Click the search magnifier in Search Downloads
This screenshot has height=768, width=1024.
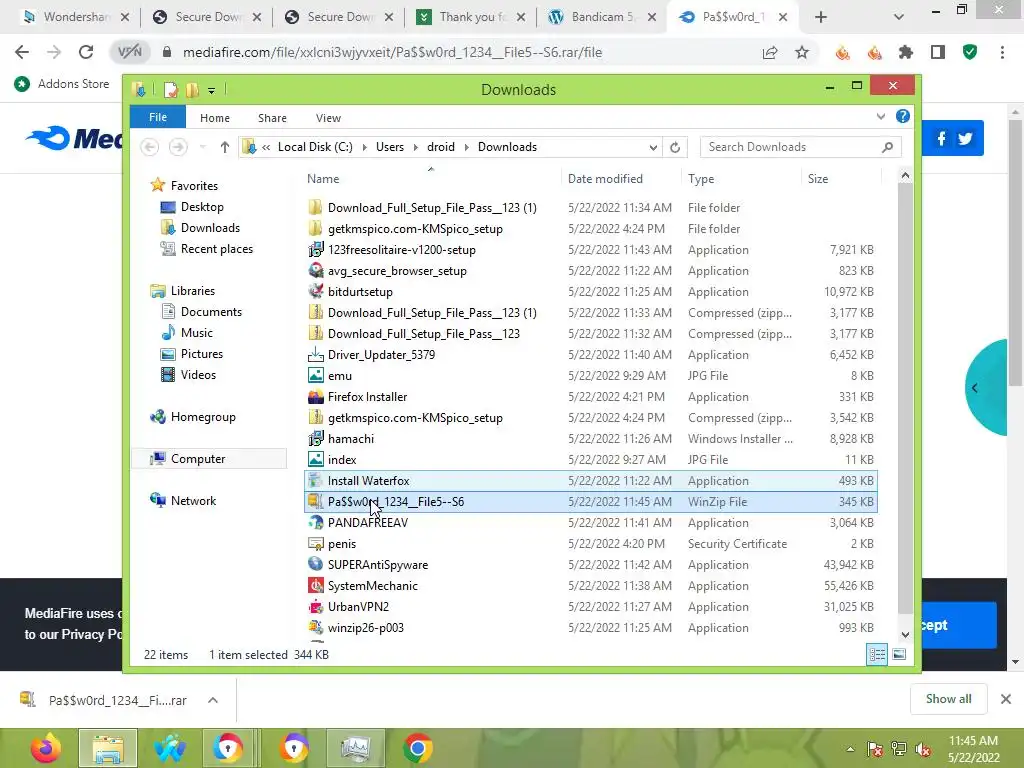(x=887, y=148)
